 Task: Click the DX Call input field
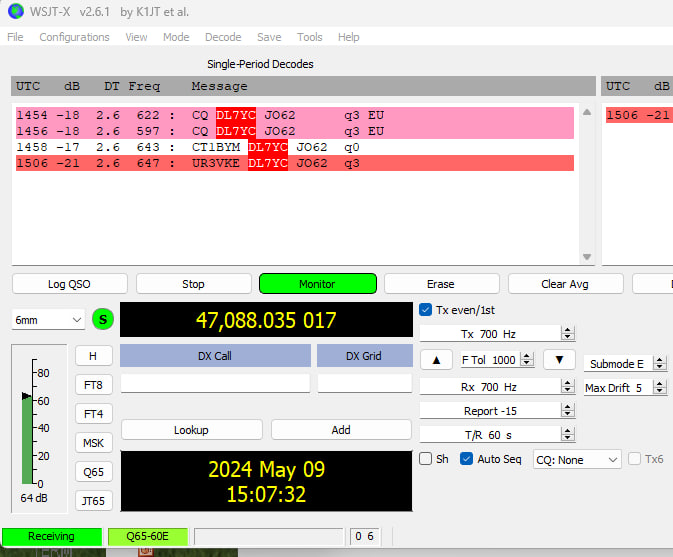tap(215, 383)
